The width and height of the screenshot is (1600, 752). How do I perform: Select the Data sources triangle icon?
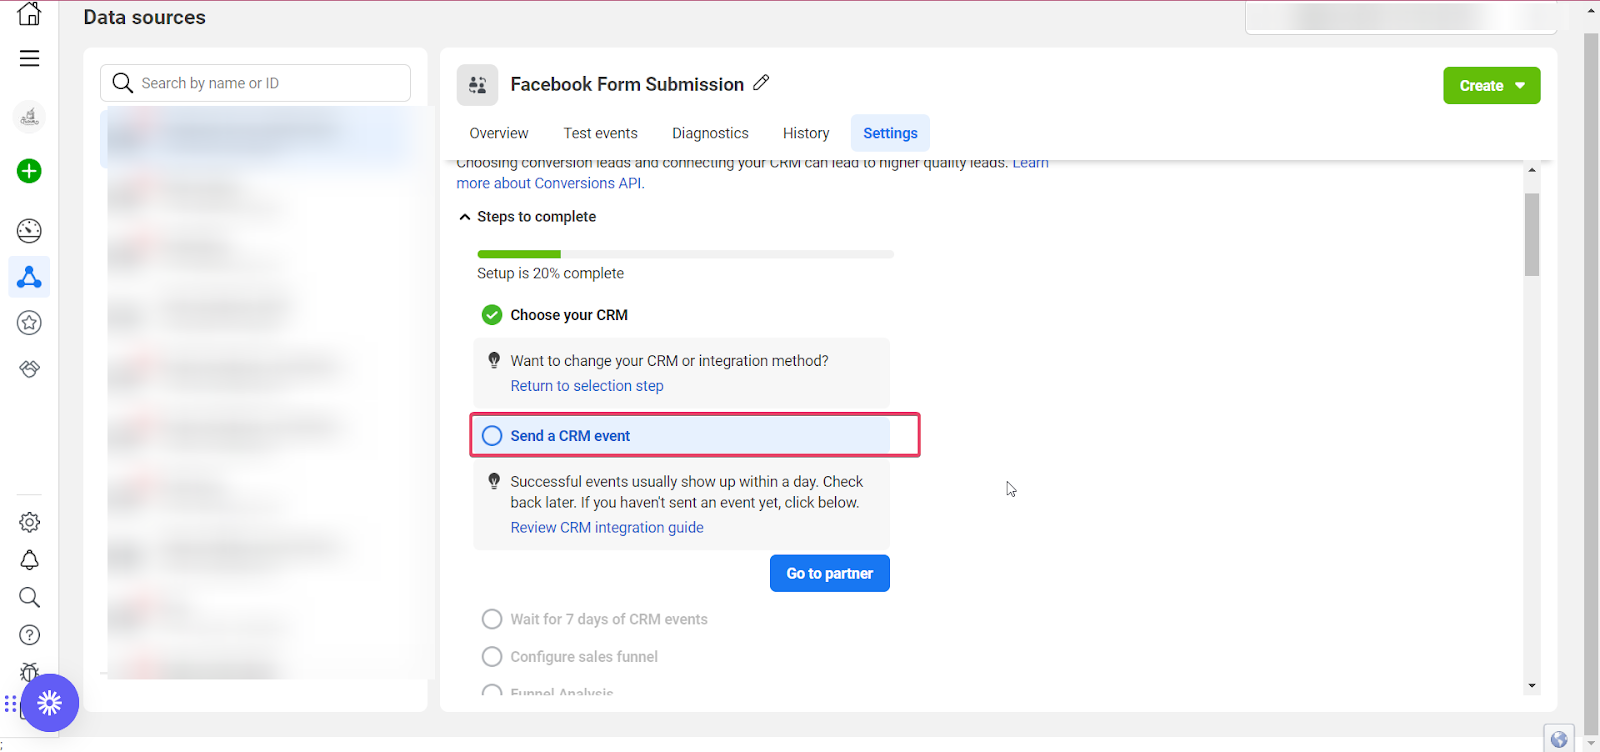(29, 277)
